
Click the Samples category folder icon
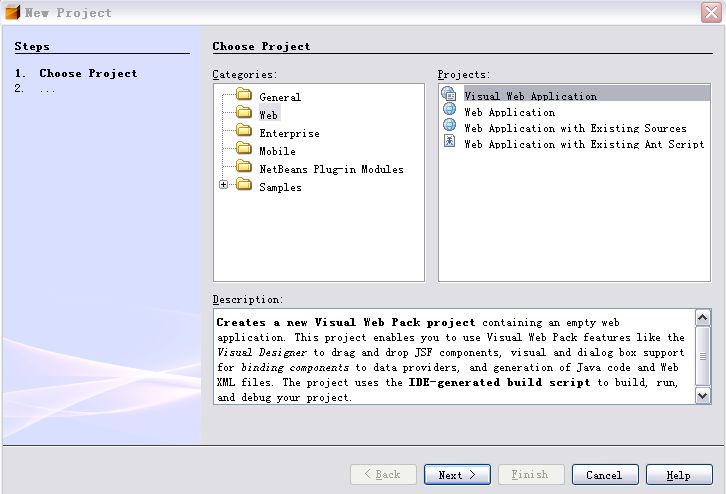(x=244, y=184)
